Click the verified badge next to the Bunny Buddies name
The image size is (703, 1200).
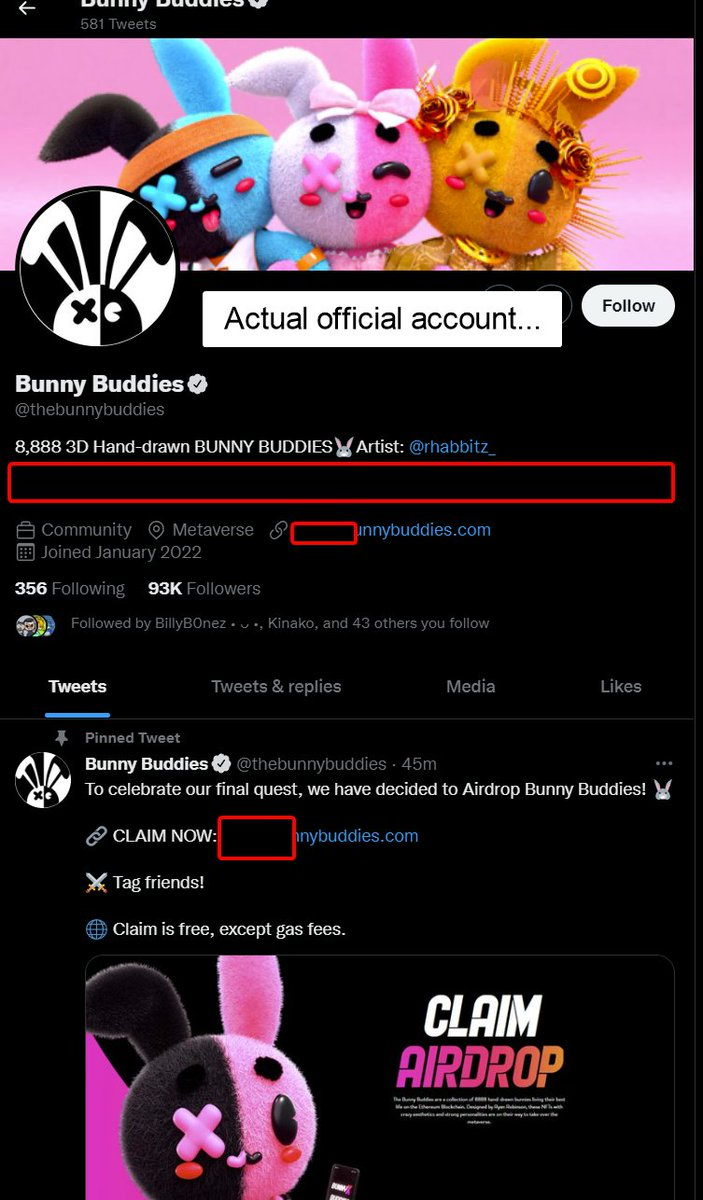pos(199,384)
